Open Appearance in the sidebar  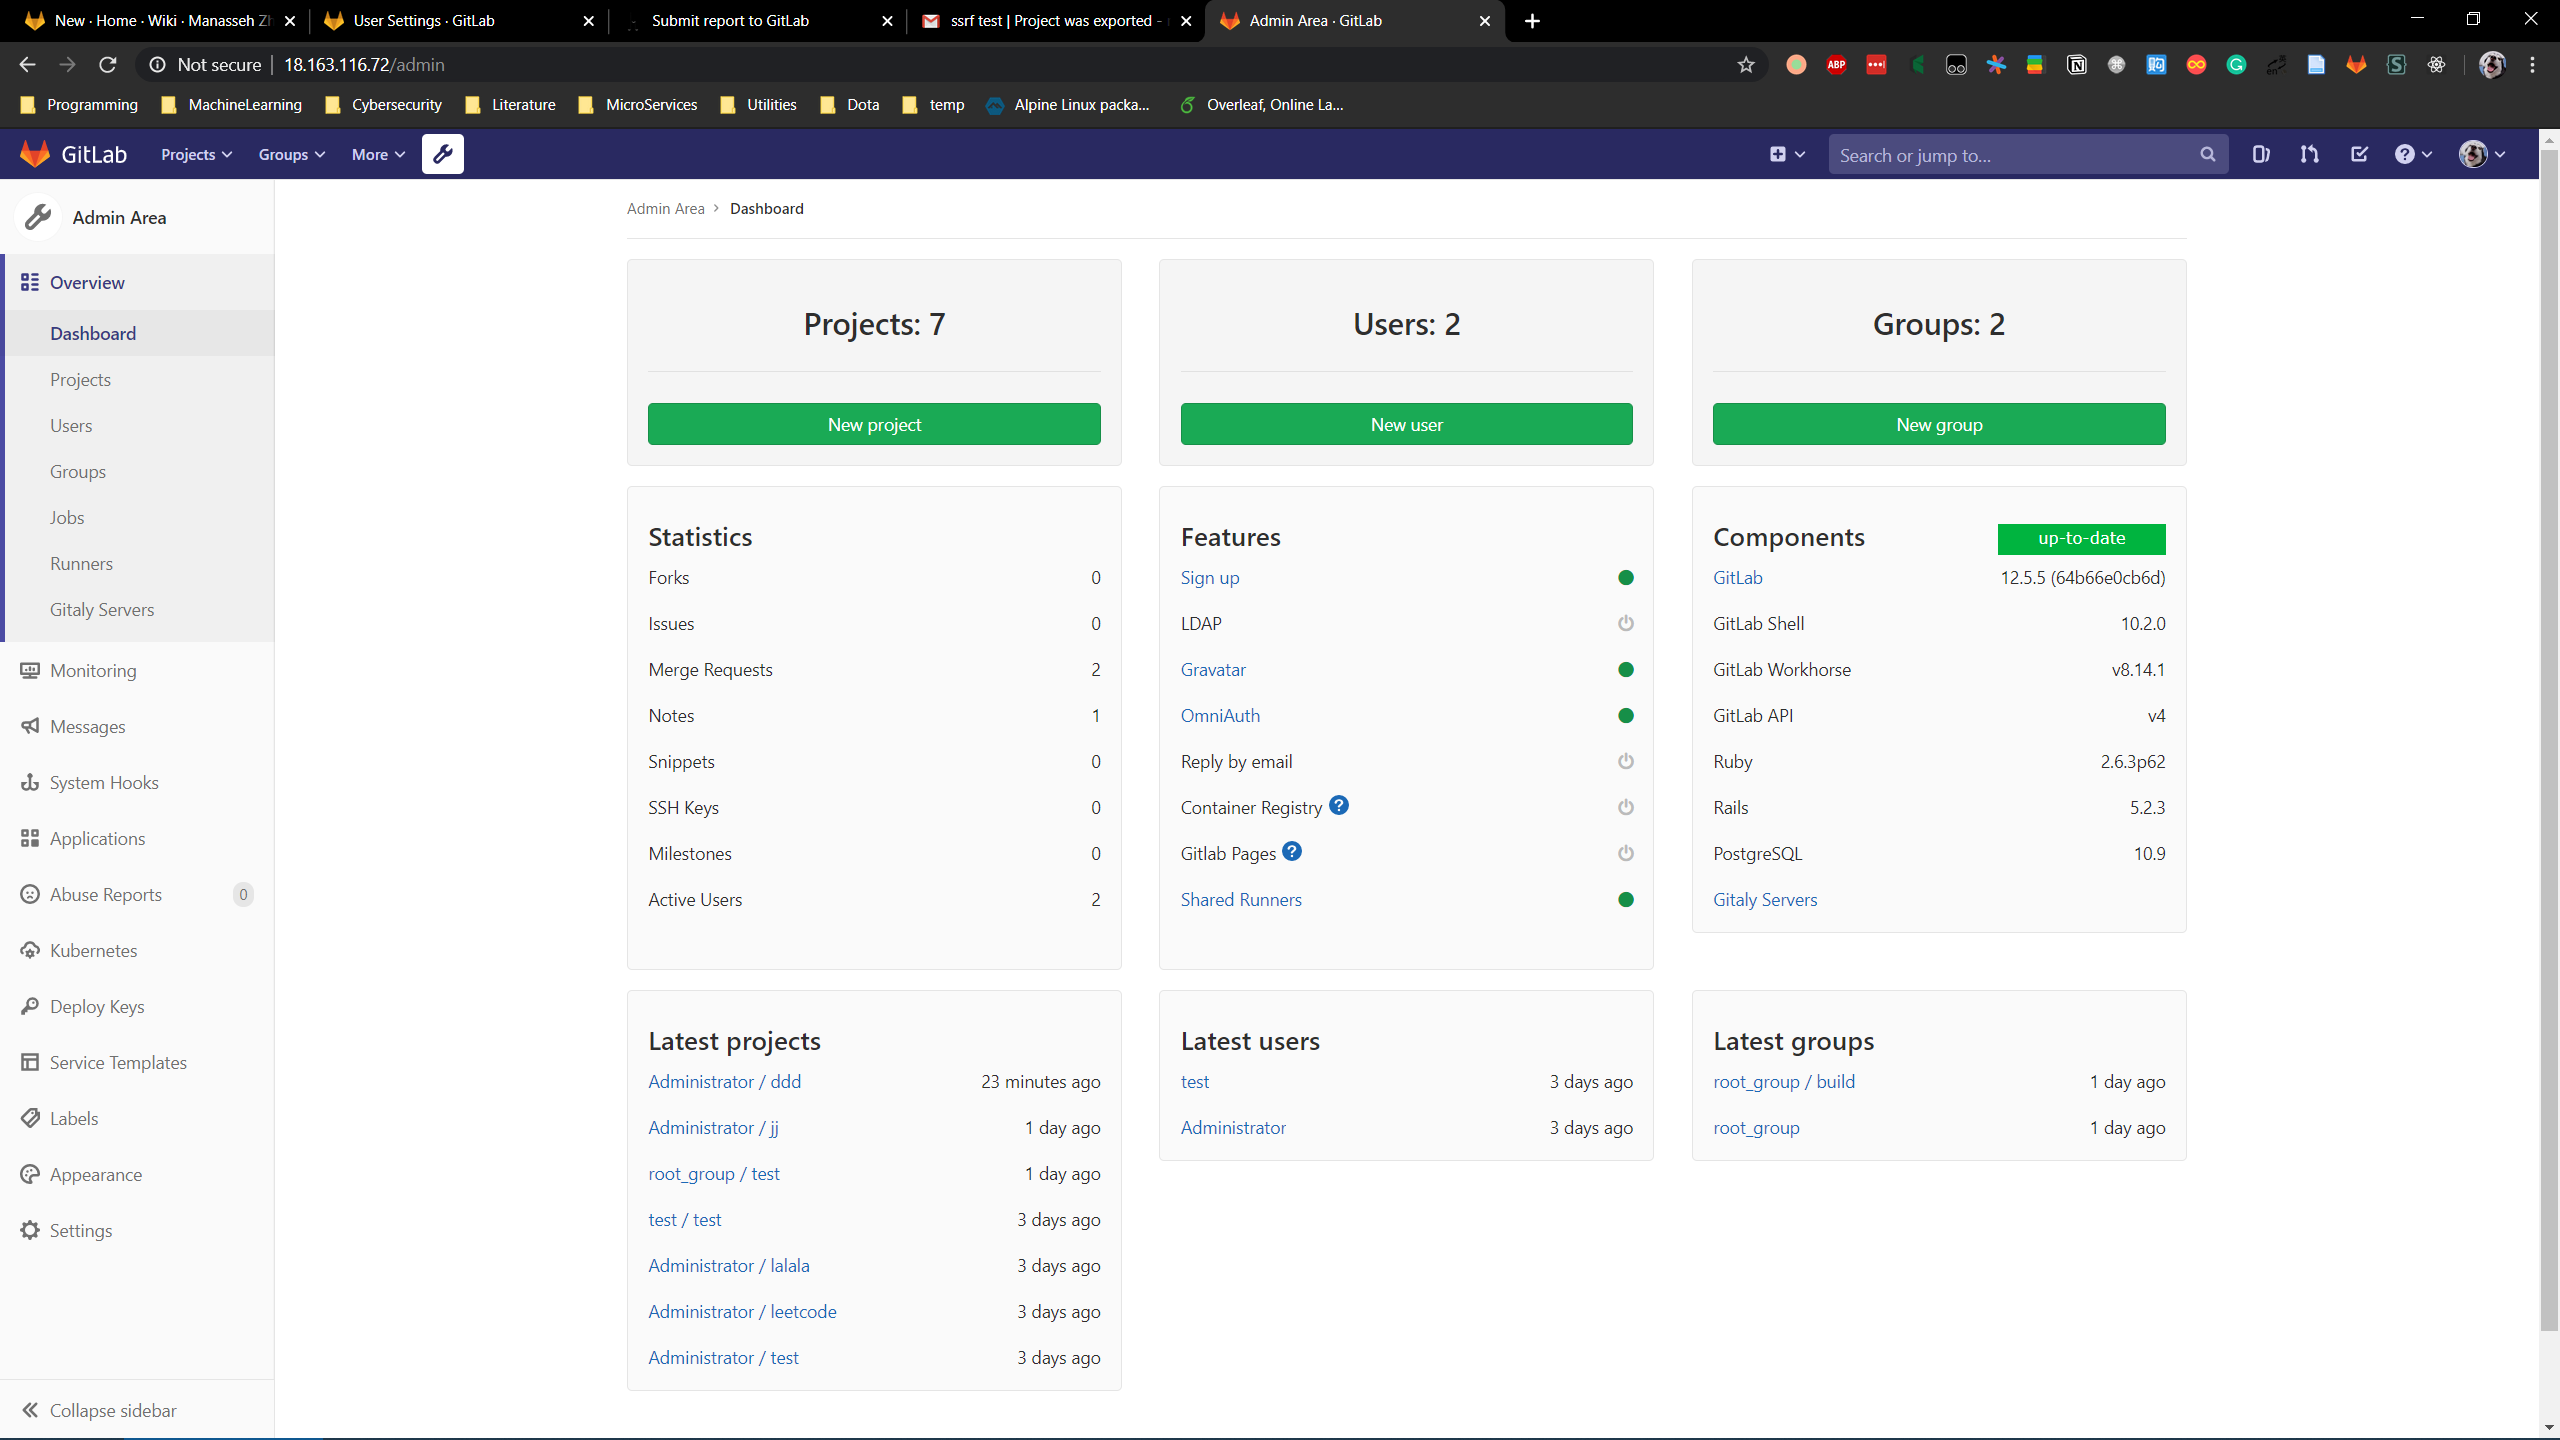click(137, 1175)
